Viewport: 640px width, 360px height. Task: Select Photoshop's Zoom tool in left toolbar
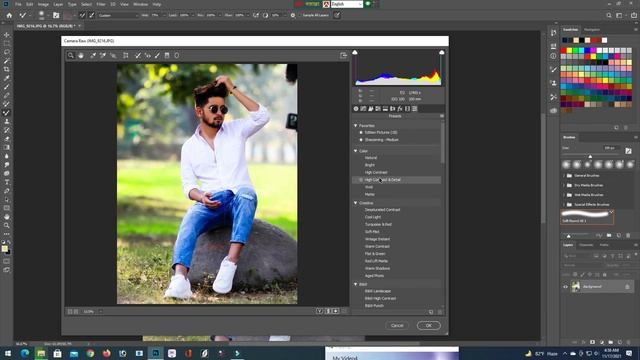[7, 225]
